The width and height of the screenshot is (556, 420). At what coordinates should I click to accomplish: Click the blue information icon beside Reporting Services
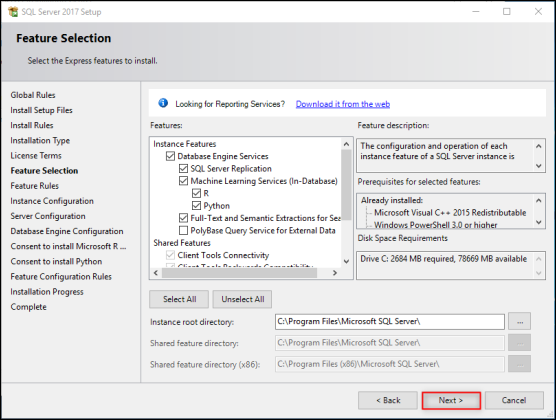pyautogui.click(x=163, y=103)
